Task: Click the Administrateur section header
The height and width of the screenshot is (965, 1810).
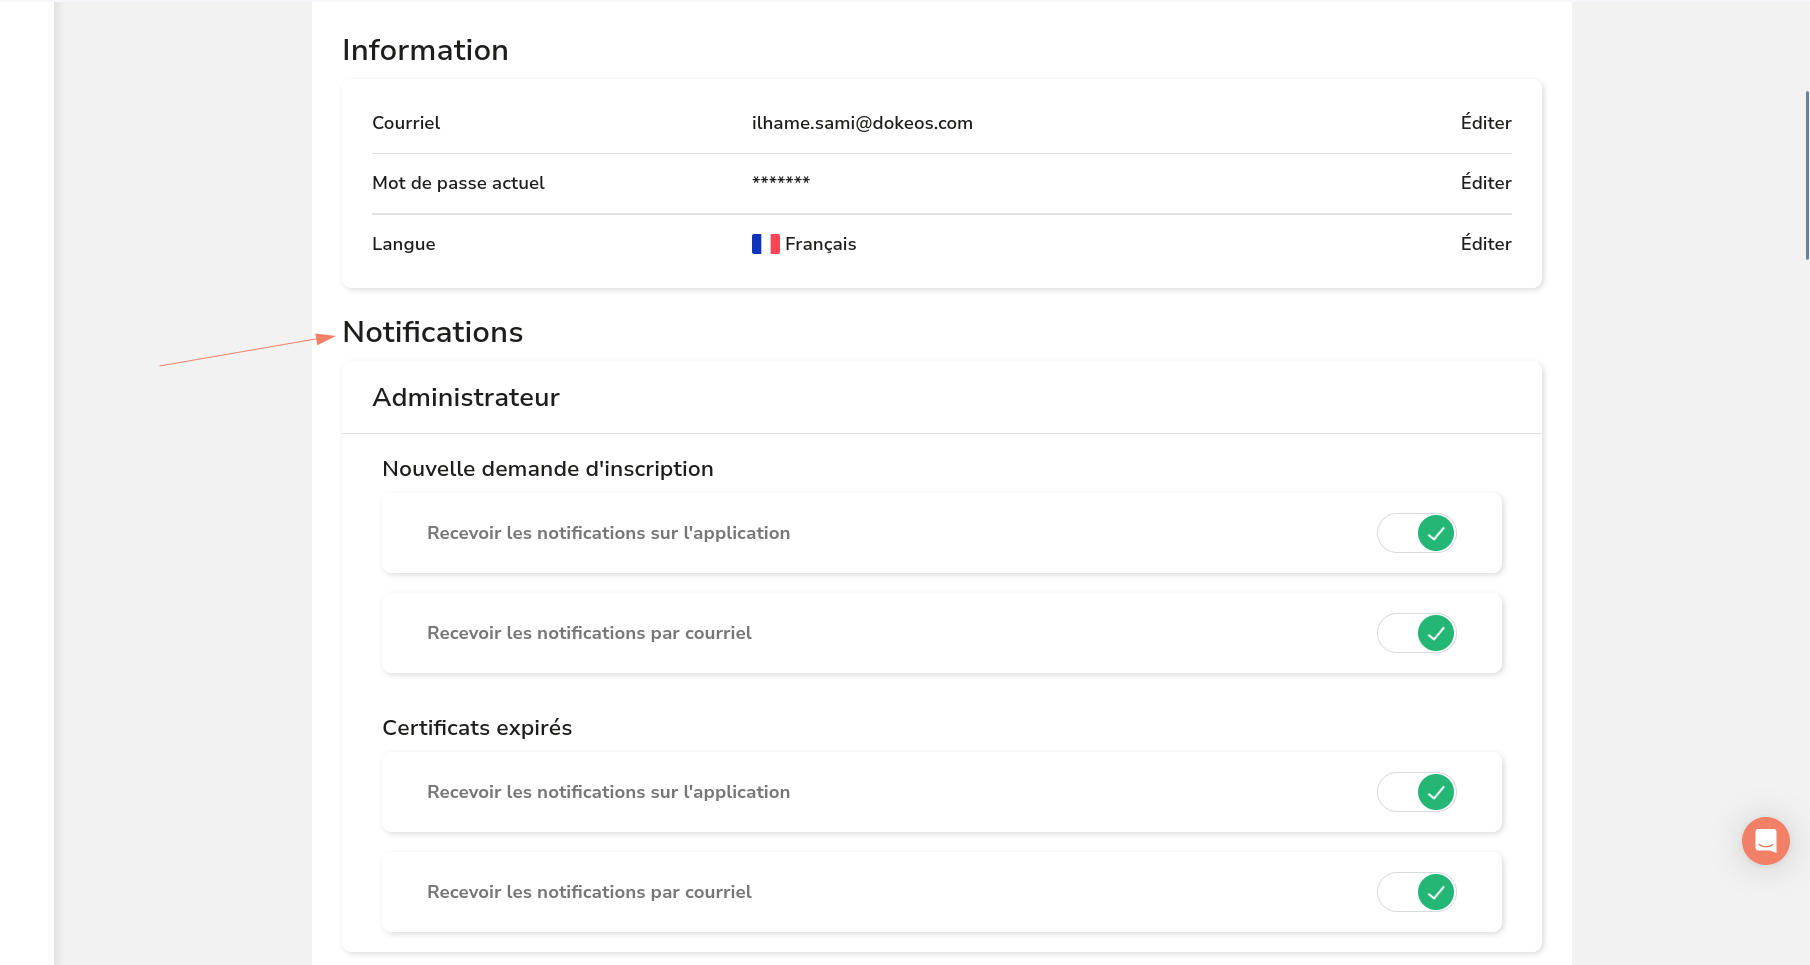Action: 466,398
